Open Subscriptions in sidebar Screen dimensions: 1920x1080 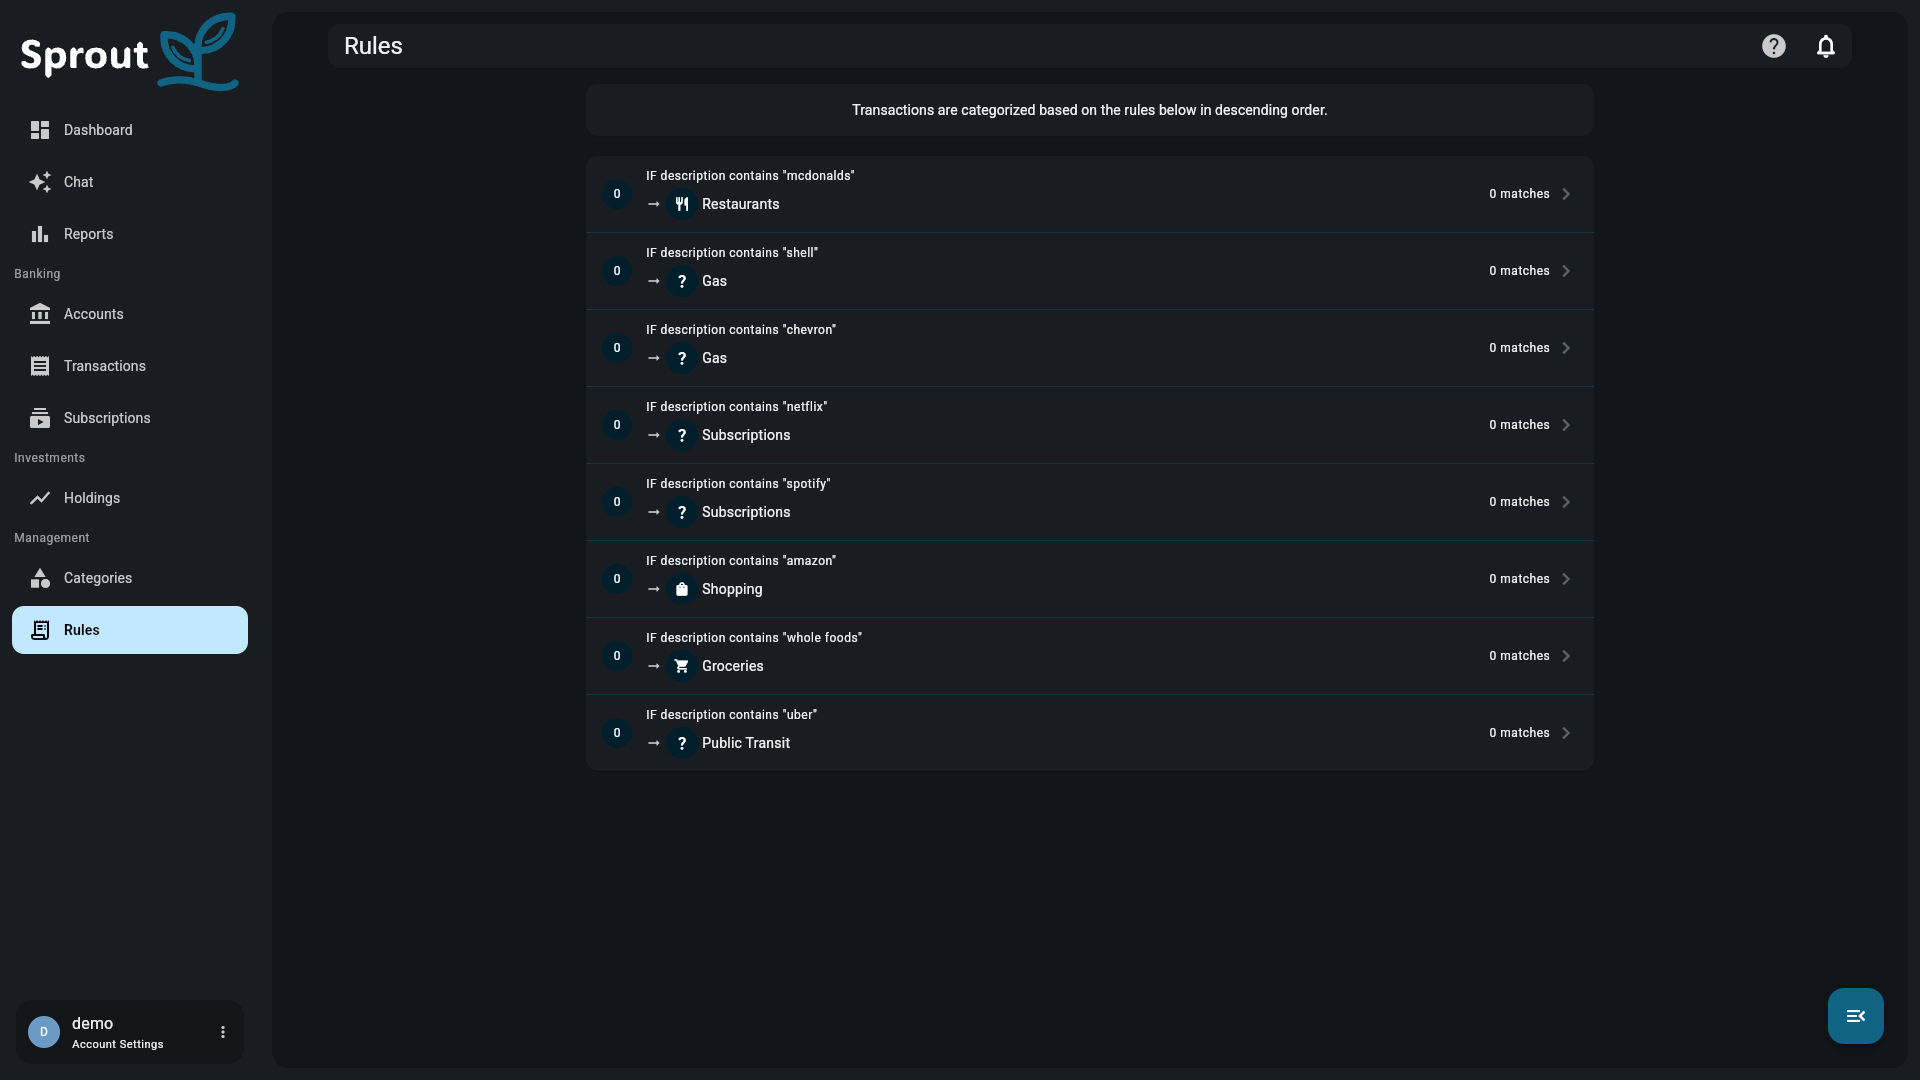[130, 418]
